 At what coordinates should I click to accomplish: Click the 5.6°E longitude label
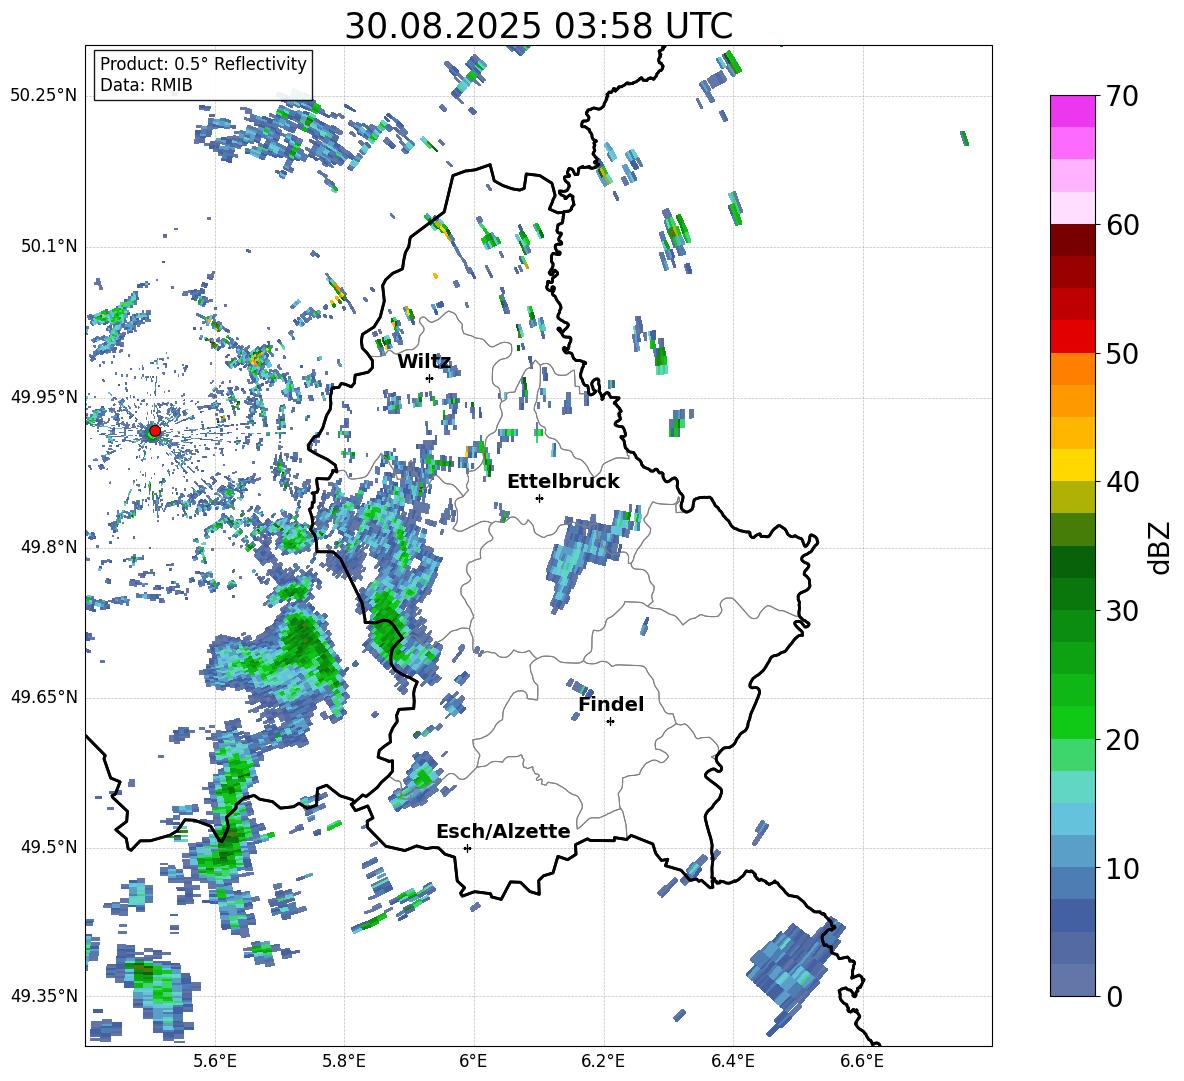coord(215,1061)
